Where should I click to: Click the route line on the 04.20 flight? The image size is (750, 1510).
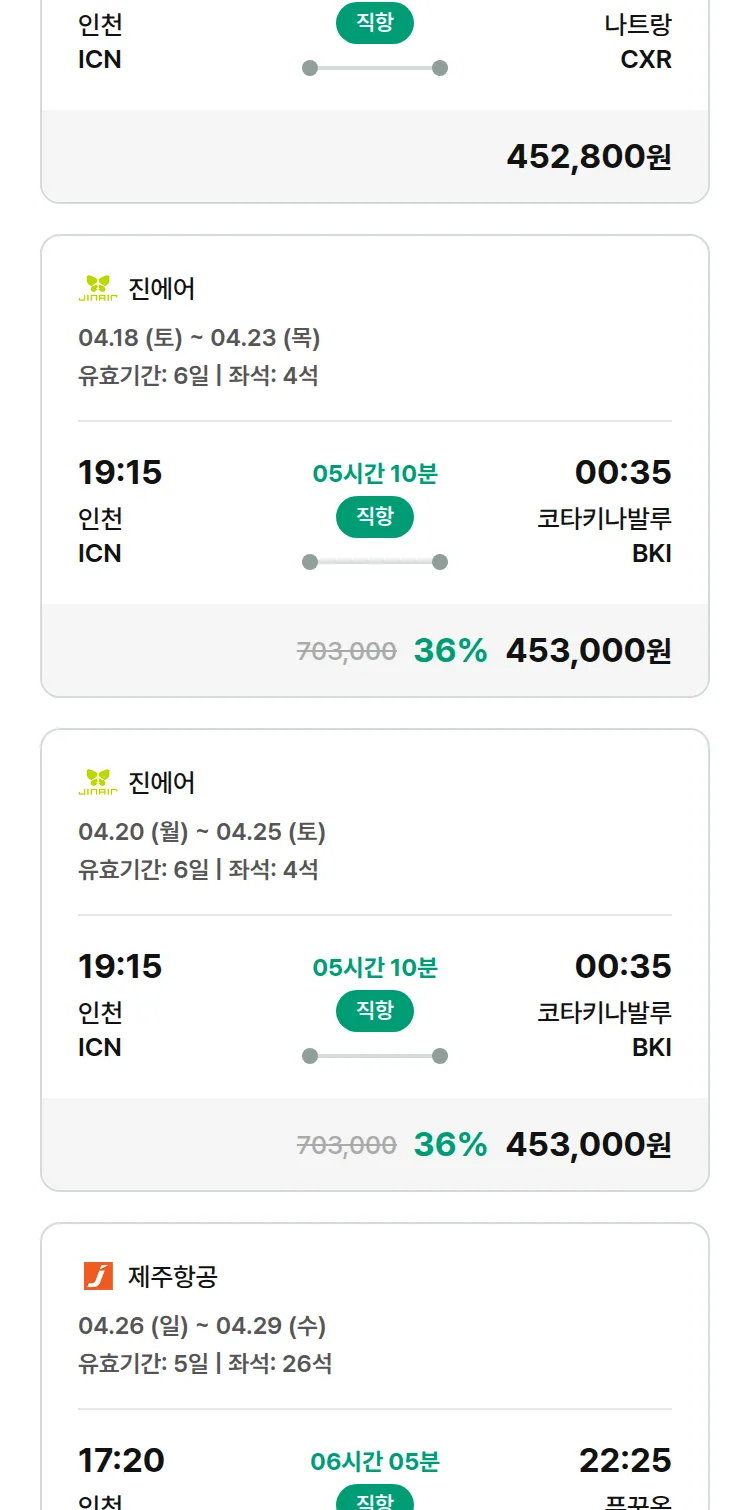pos(375,1056)
